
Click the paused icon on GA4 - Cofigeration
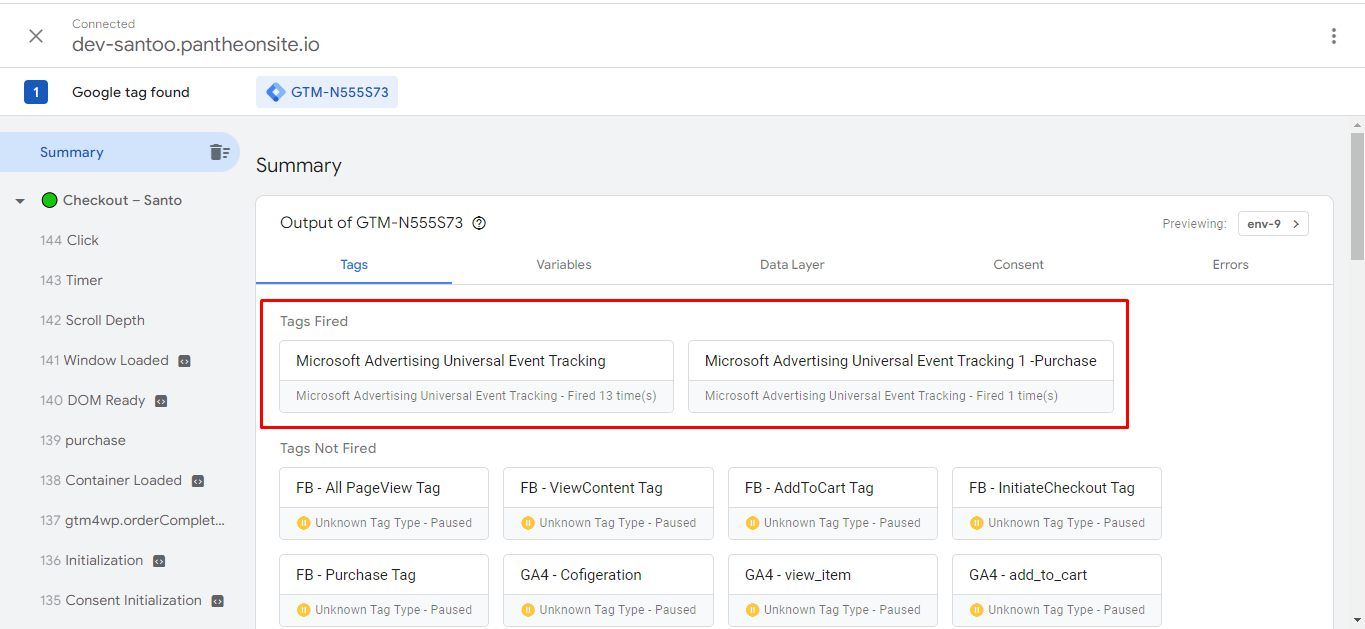pyautogui.click(x=528, y=610)
